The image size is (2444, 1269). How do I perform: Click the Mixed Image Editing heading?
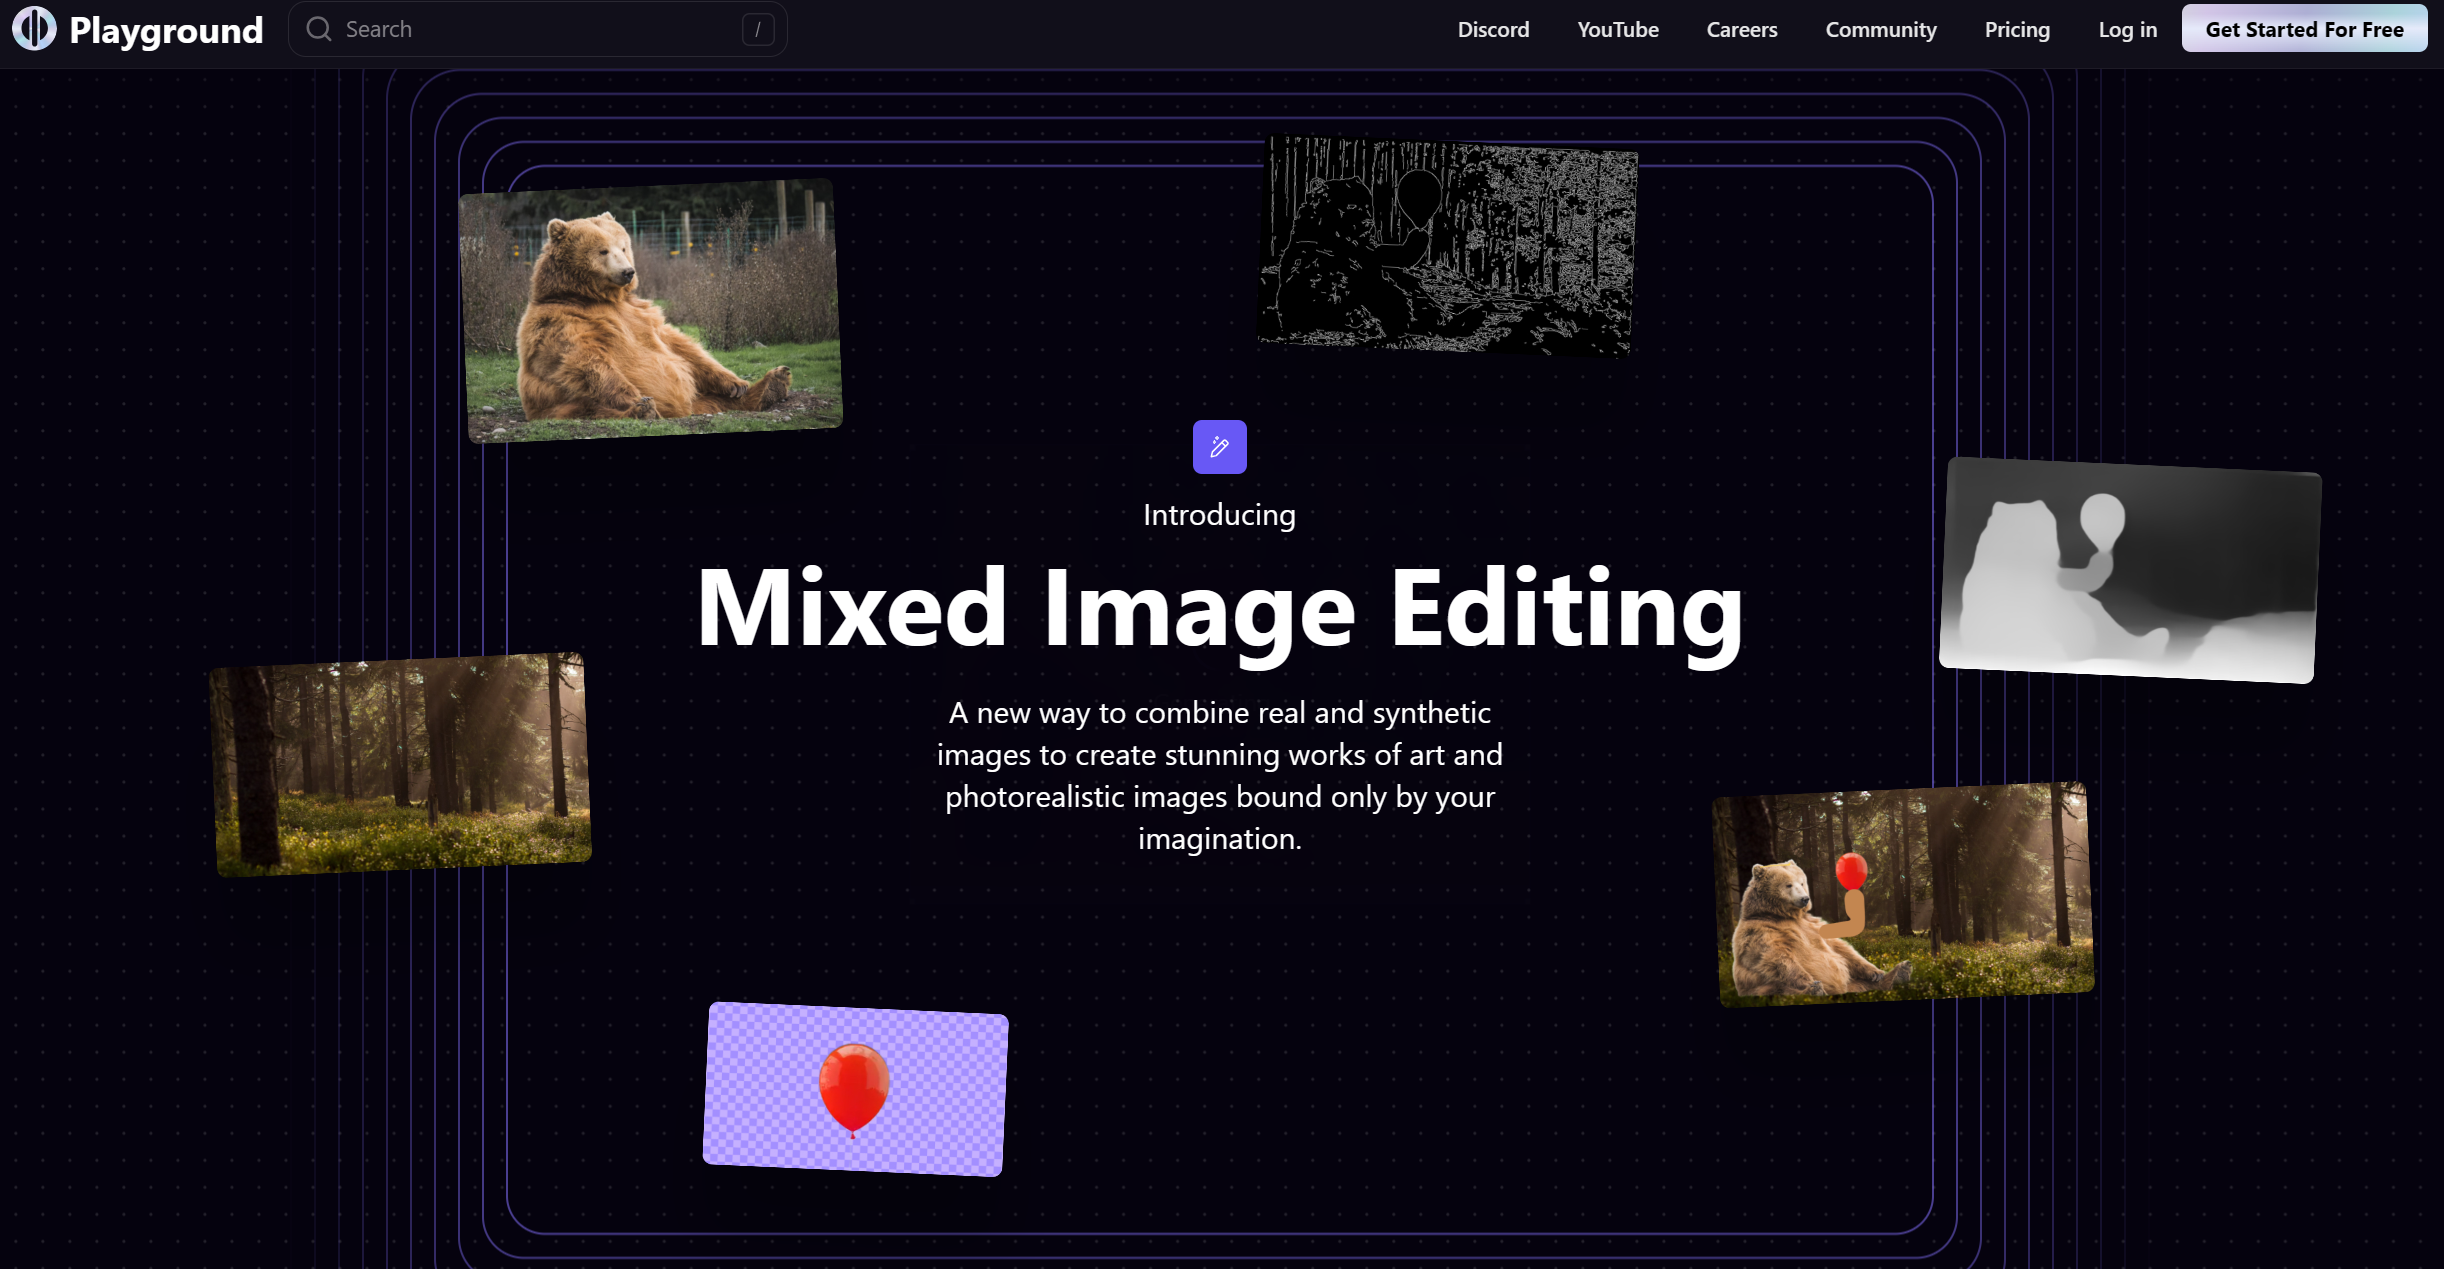(1219, 608)
